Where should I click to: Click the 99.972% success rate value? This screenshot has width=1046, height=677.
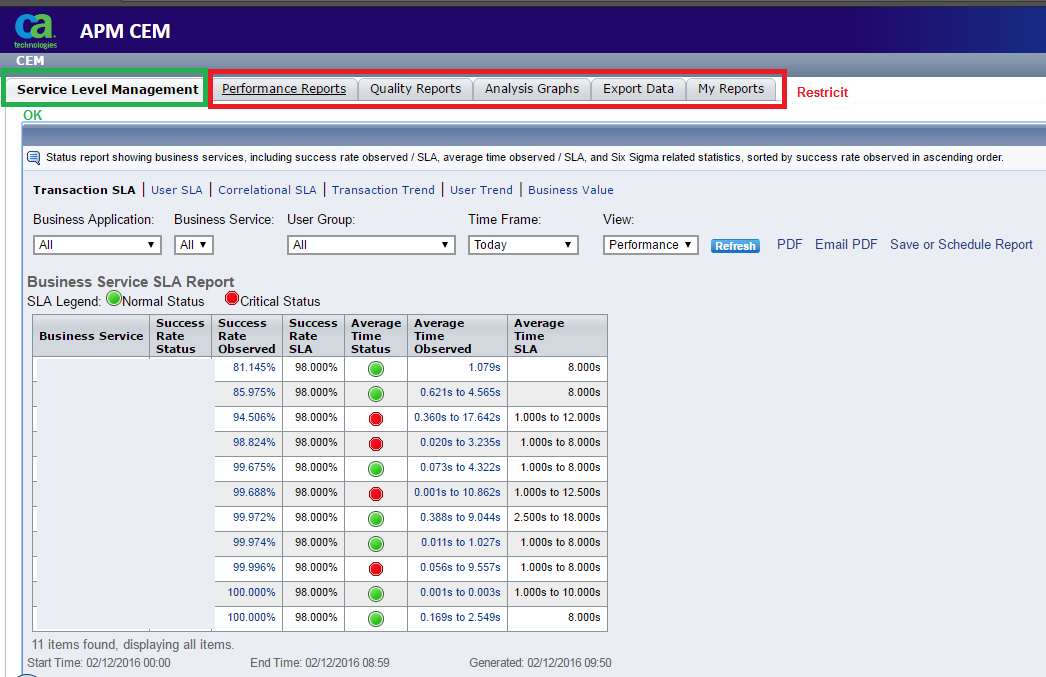254,518
